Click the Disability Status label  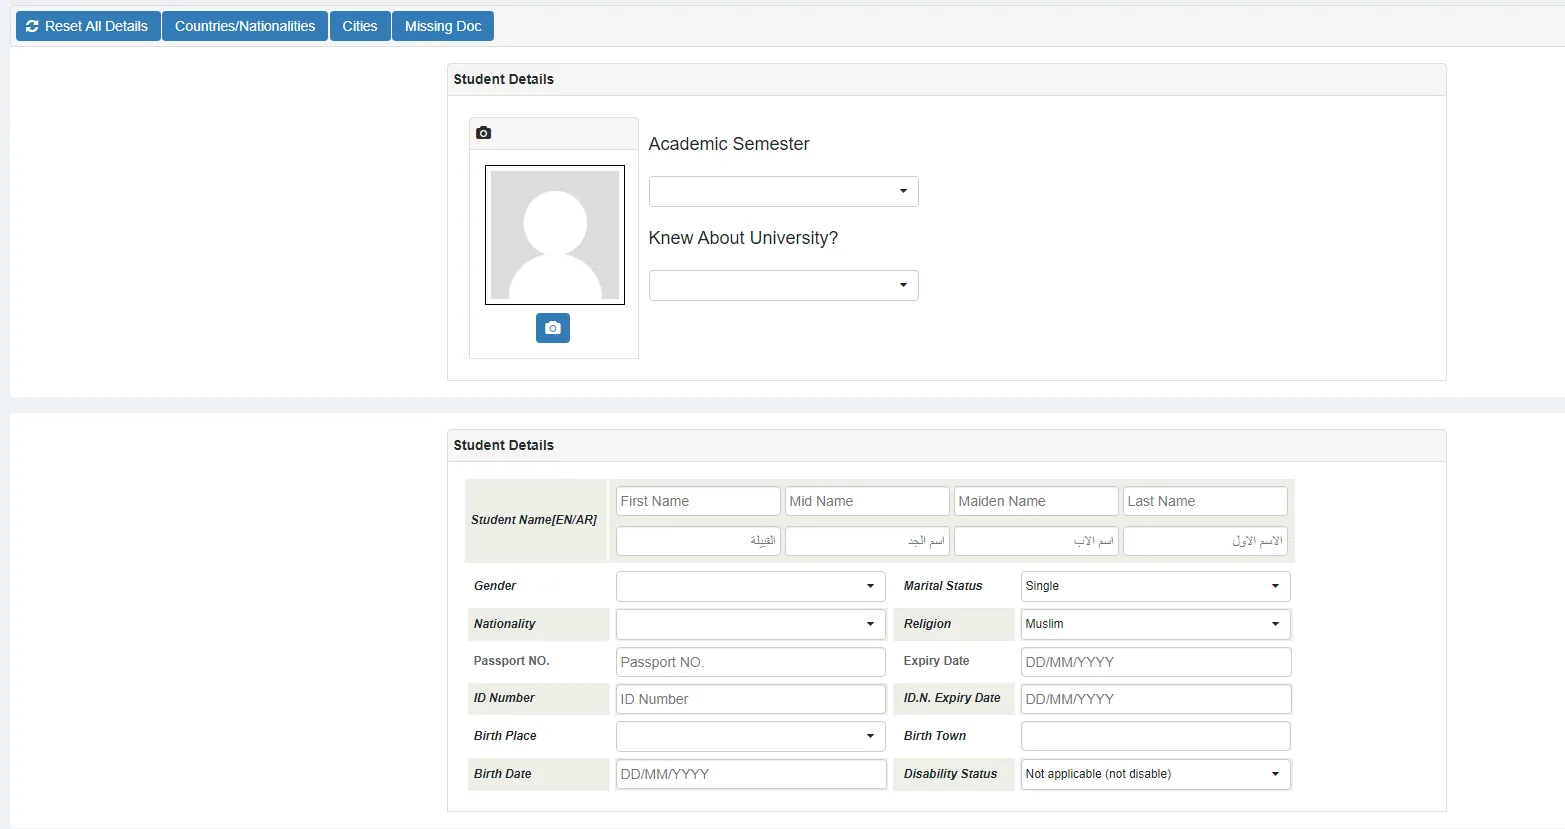(950, 774)
